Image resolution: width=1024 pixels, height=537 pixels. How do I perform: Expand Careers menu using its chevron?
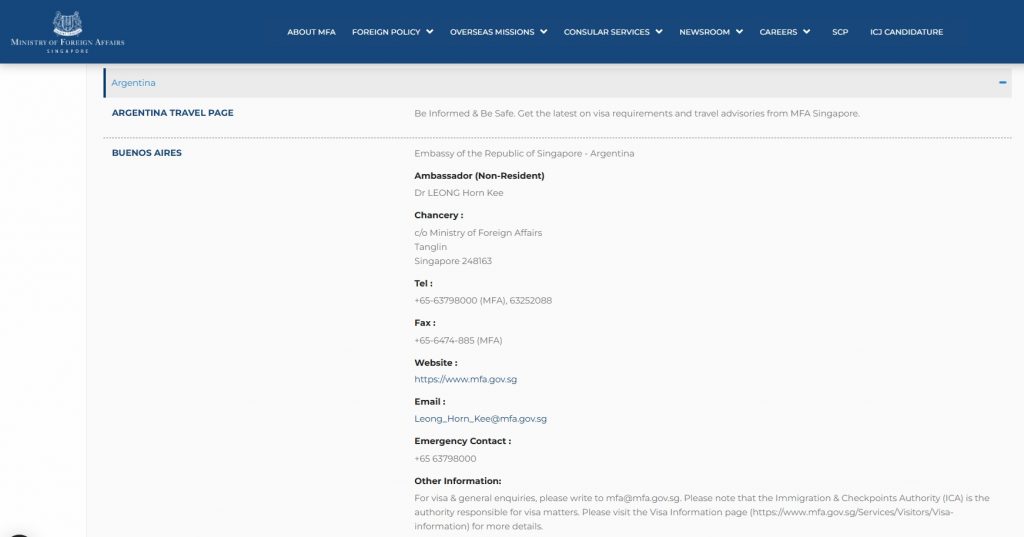[806, 32]
